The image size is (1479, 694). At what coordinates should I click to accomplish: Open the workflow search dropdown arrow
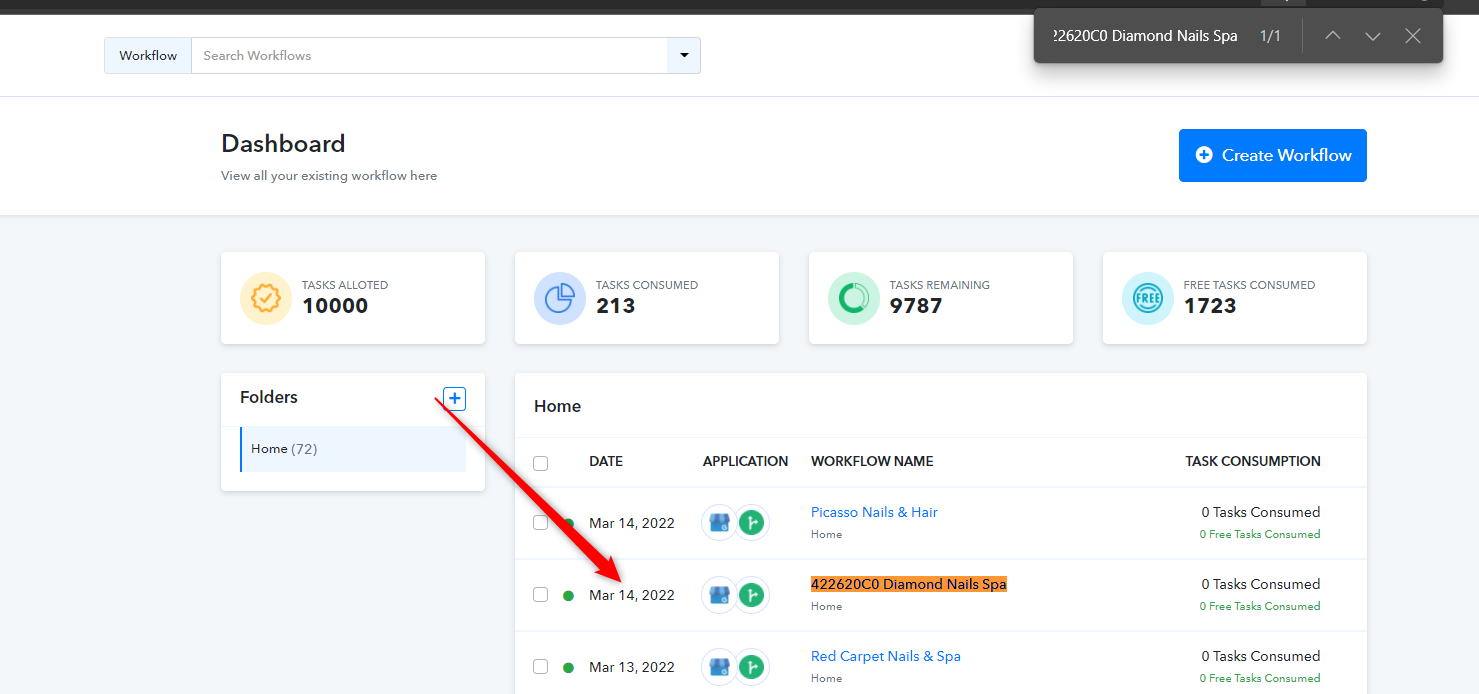tap(684, 55)
